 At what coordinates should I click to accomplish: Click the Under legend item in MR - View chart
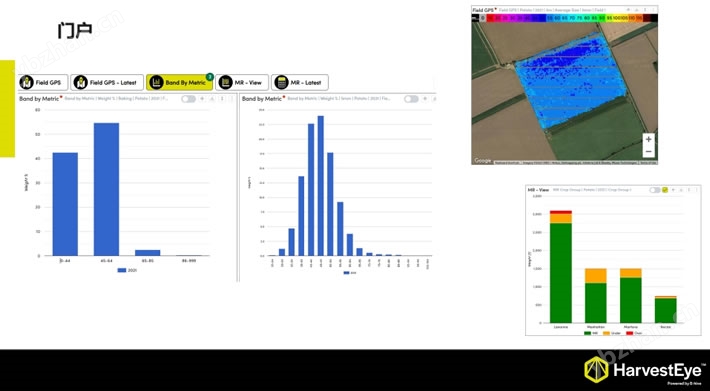point(612,333)
